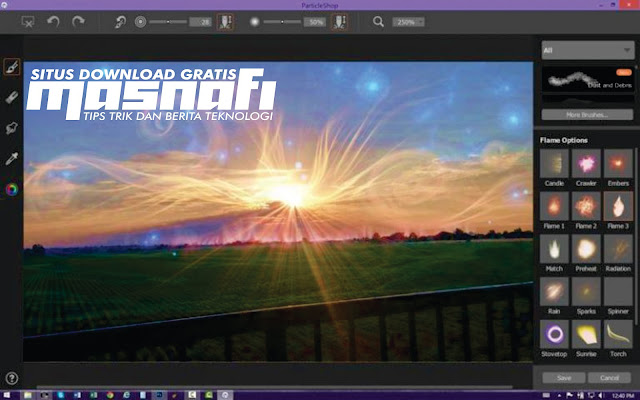This screenshot has height=400, width=640.
Task: Open the color wheel picker
Action: pyautogui.click(x=12, y=189)
